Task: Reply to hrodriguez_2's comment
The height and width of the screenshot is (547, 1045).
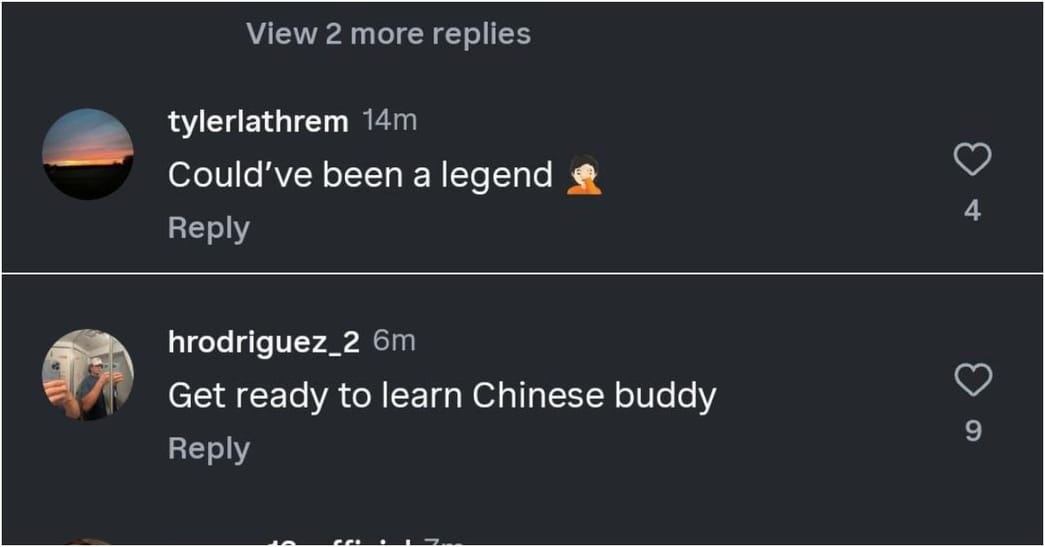Action: click(209, 448)
